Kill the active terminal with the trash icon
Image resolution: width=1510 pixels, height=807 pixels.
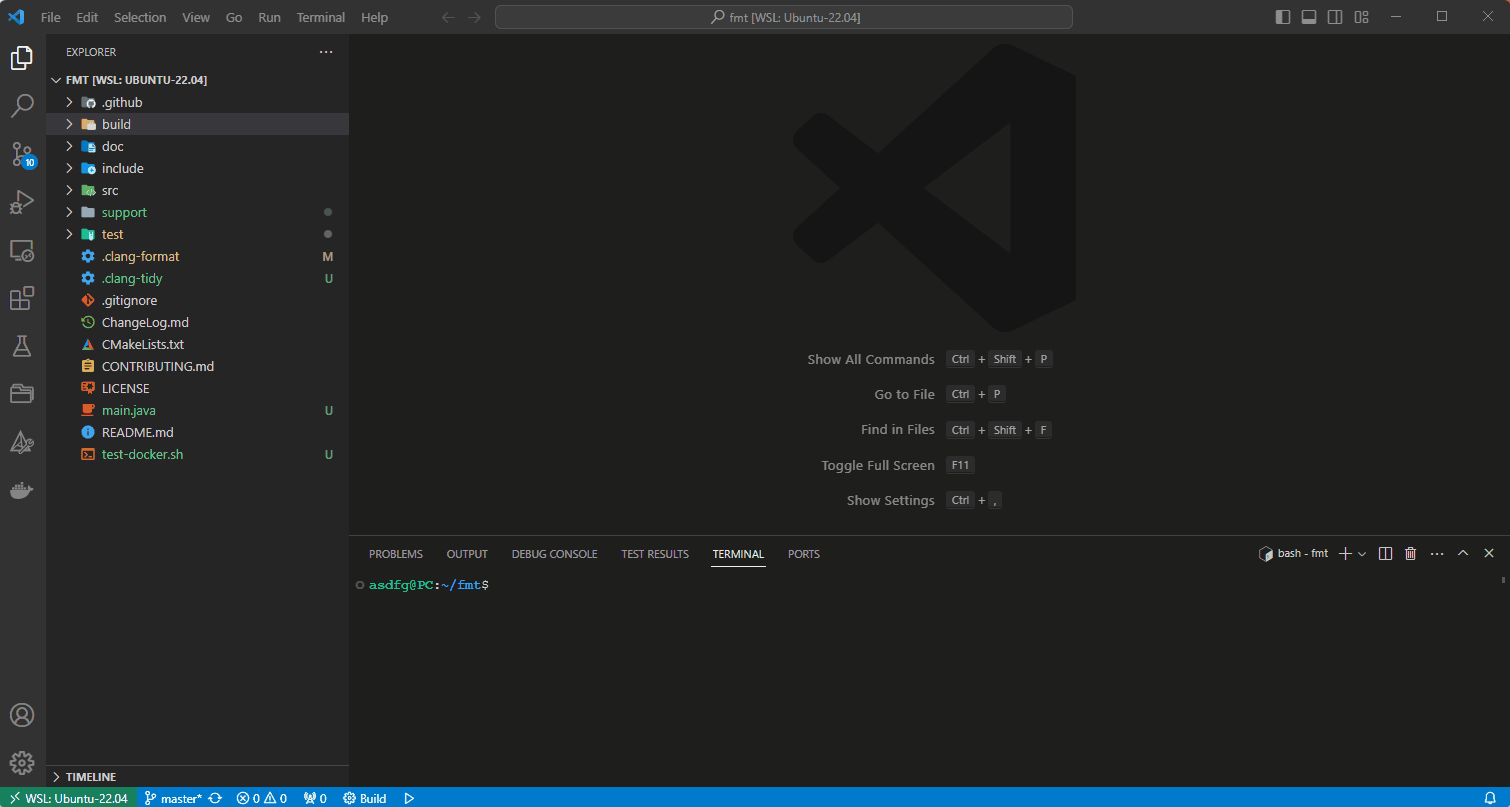coord(1410,553)
